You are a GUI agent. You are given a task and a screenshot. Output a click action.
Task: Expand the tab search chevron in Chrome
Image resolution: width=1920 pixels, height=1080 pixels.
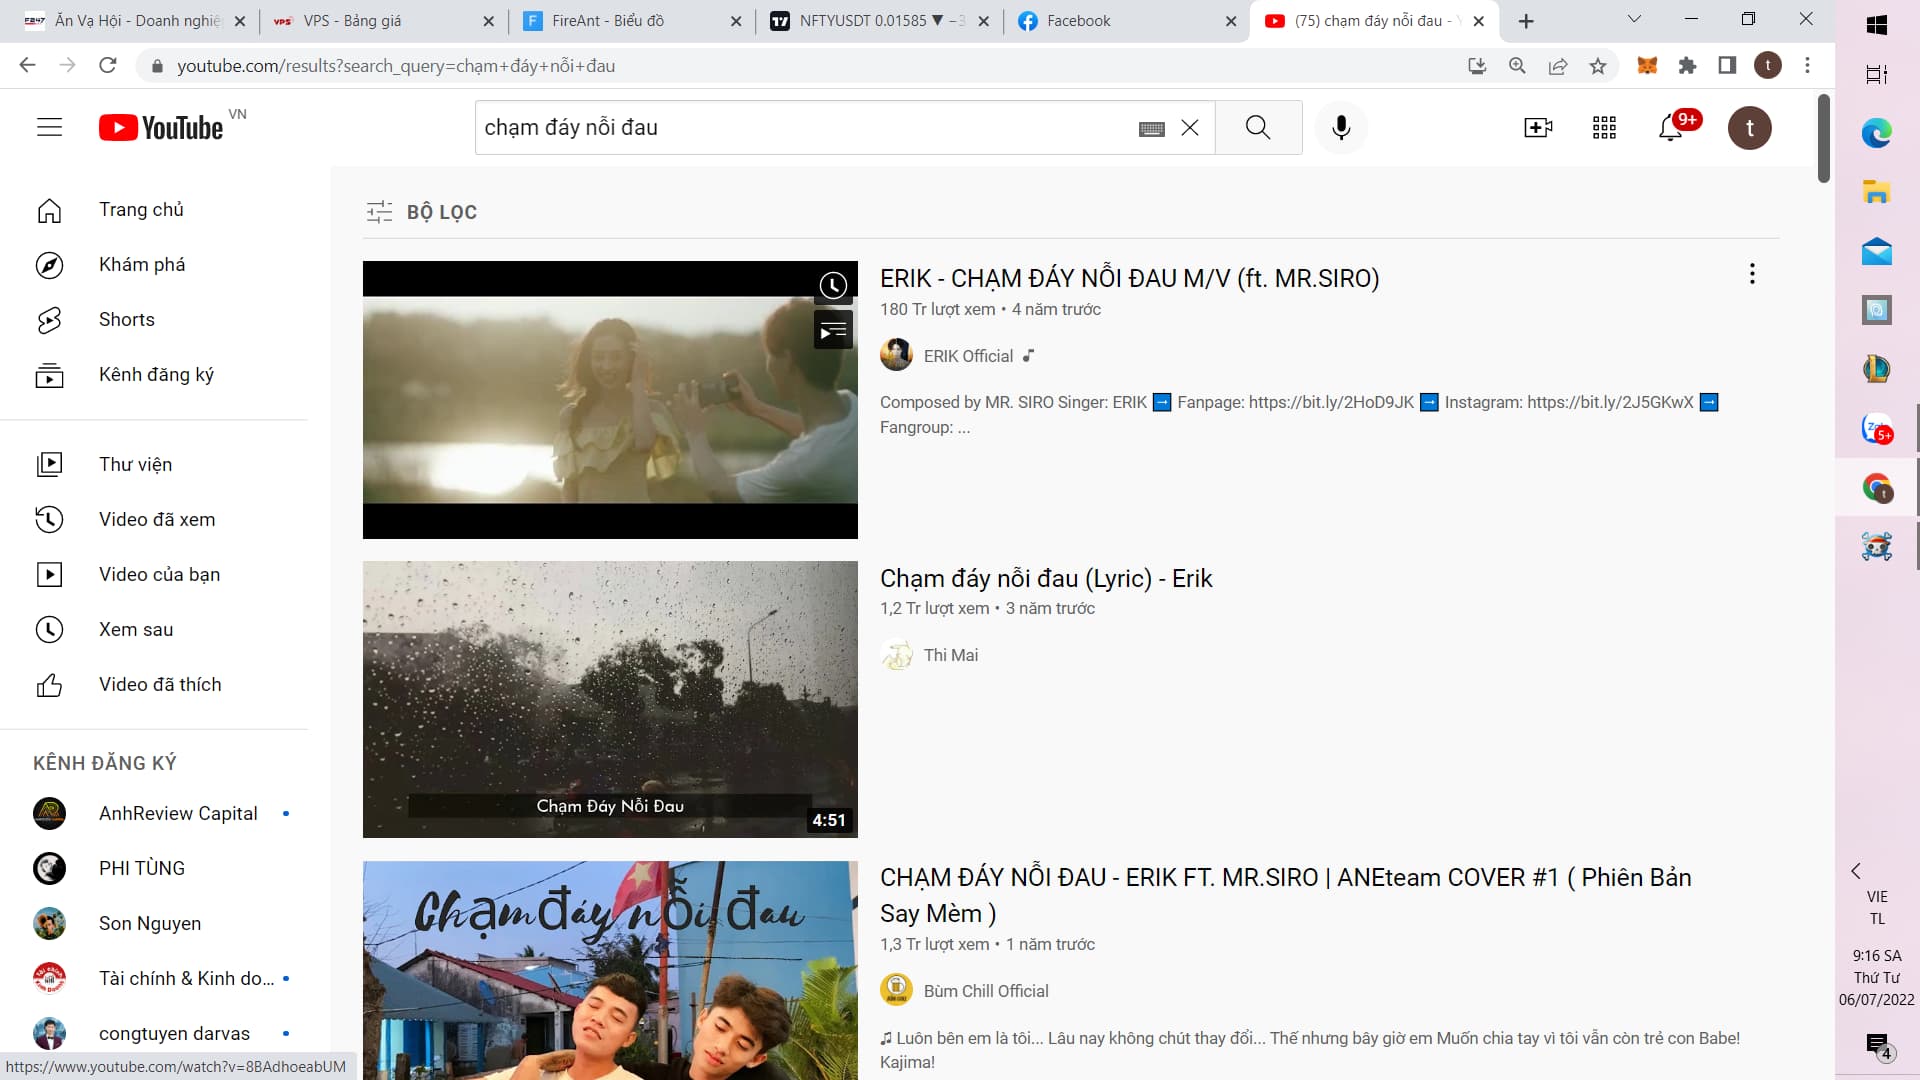coord(1634,19)
